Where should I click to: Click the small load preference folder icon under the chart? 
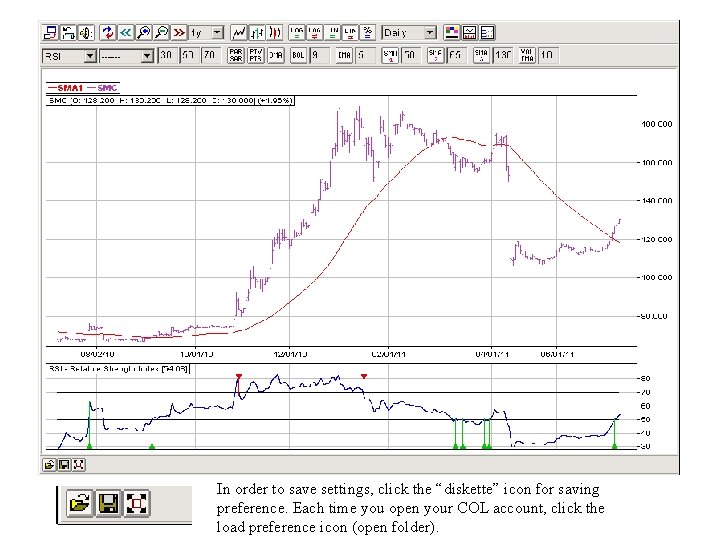pos(49,465)
